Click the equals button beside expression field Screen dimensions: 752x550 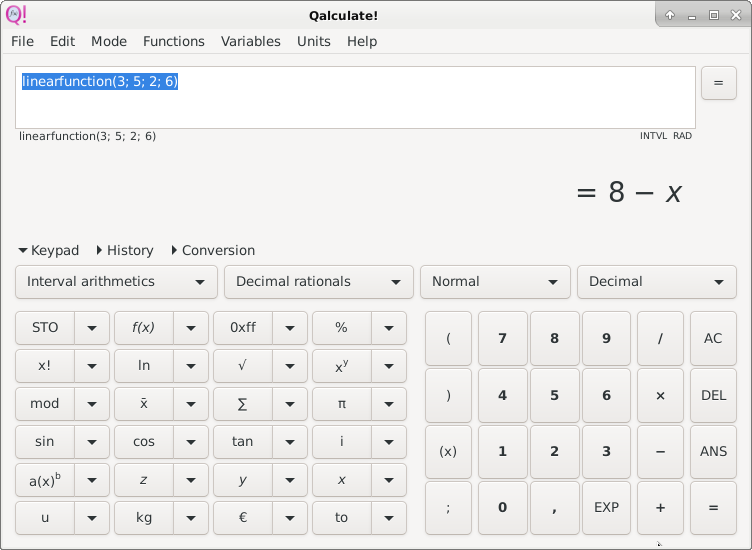tap(718, 83)
